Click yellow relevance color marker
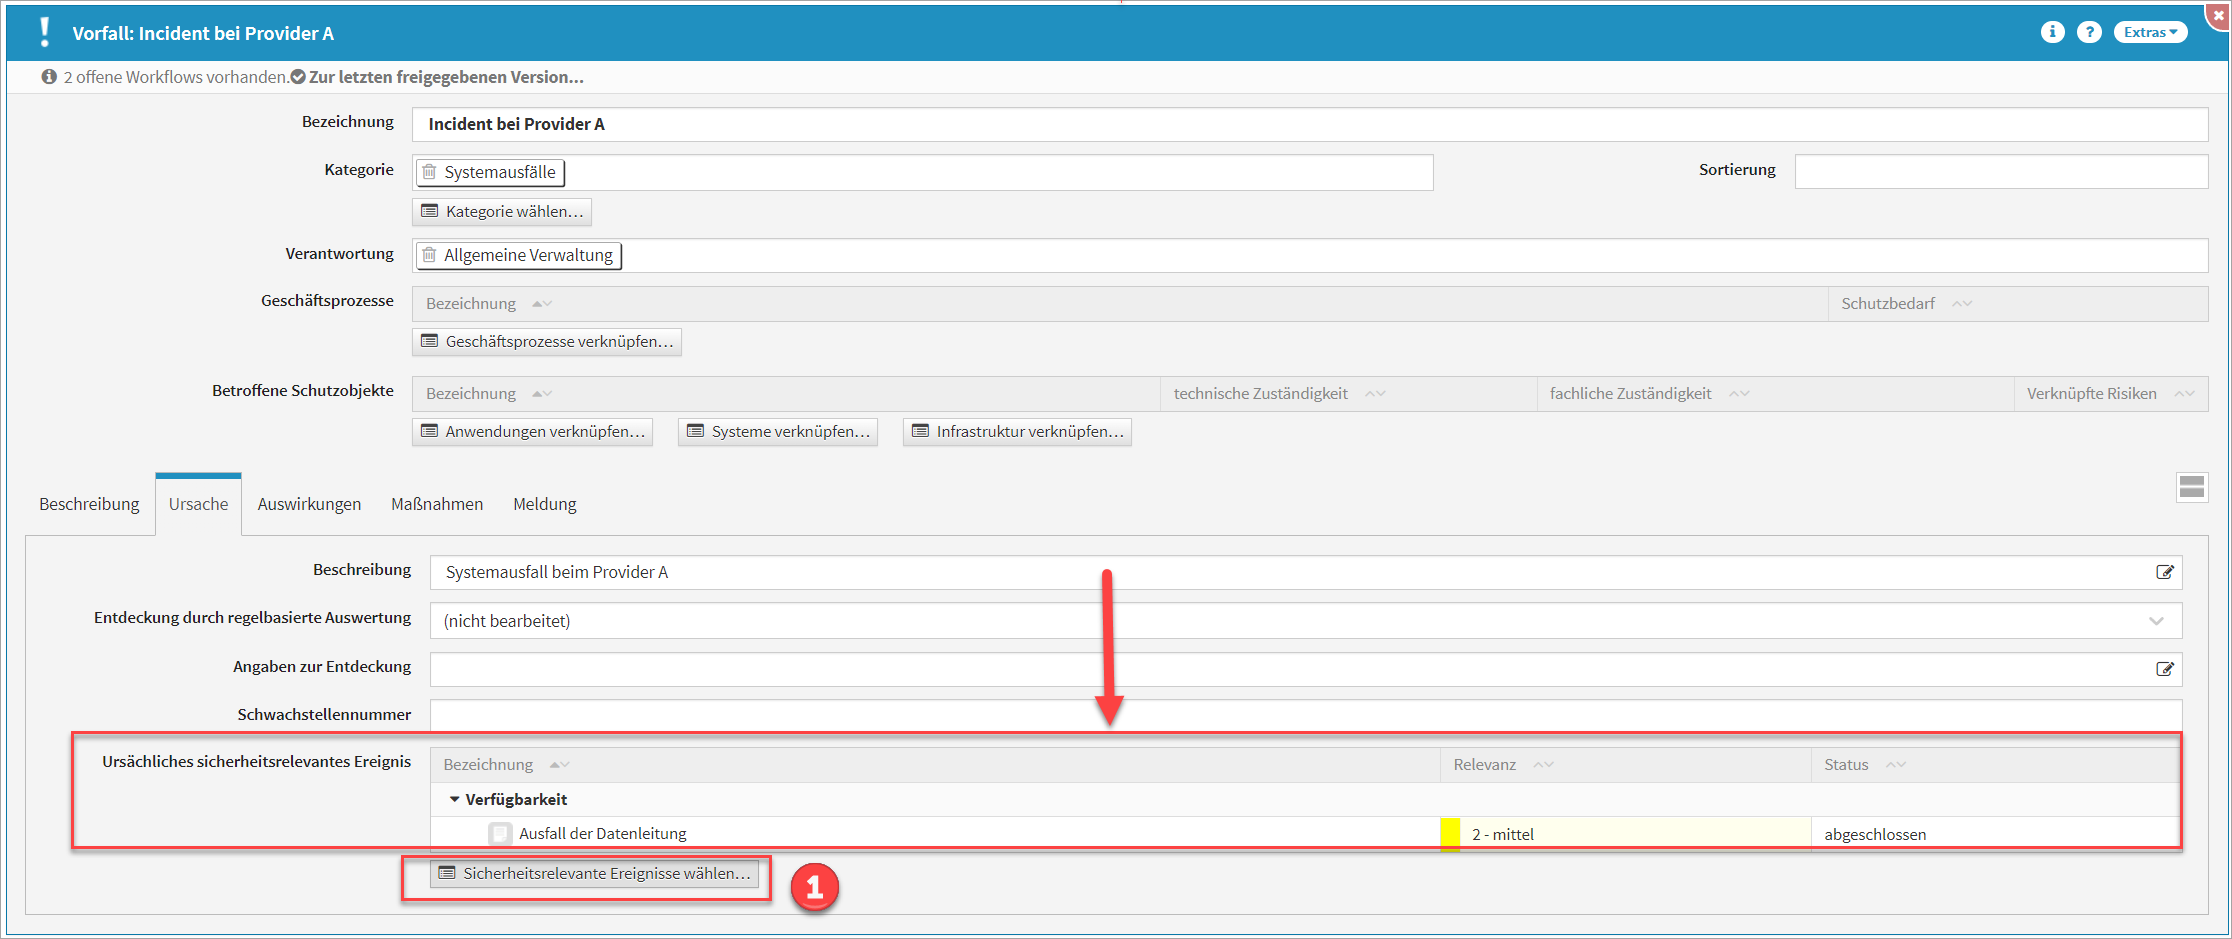The image size is (2232, 939). [x=1450, y=834]
